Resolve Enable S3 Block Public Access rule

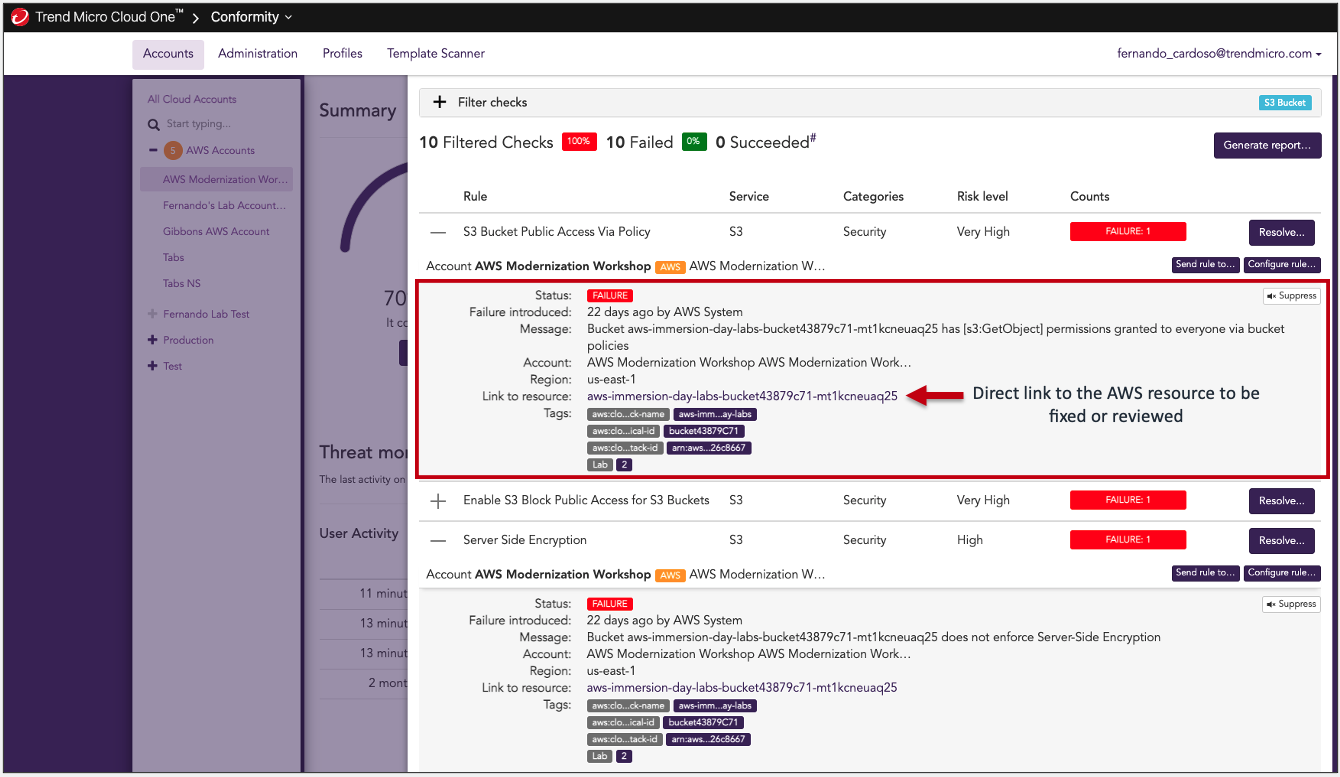[1281, 501]
